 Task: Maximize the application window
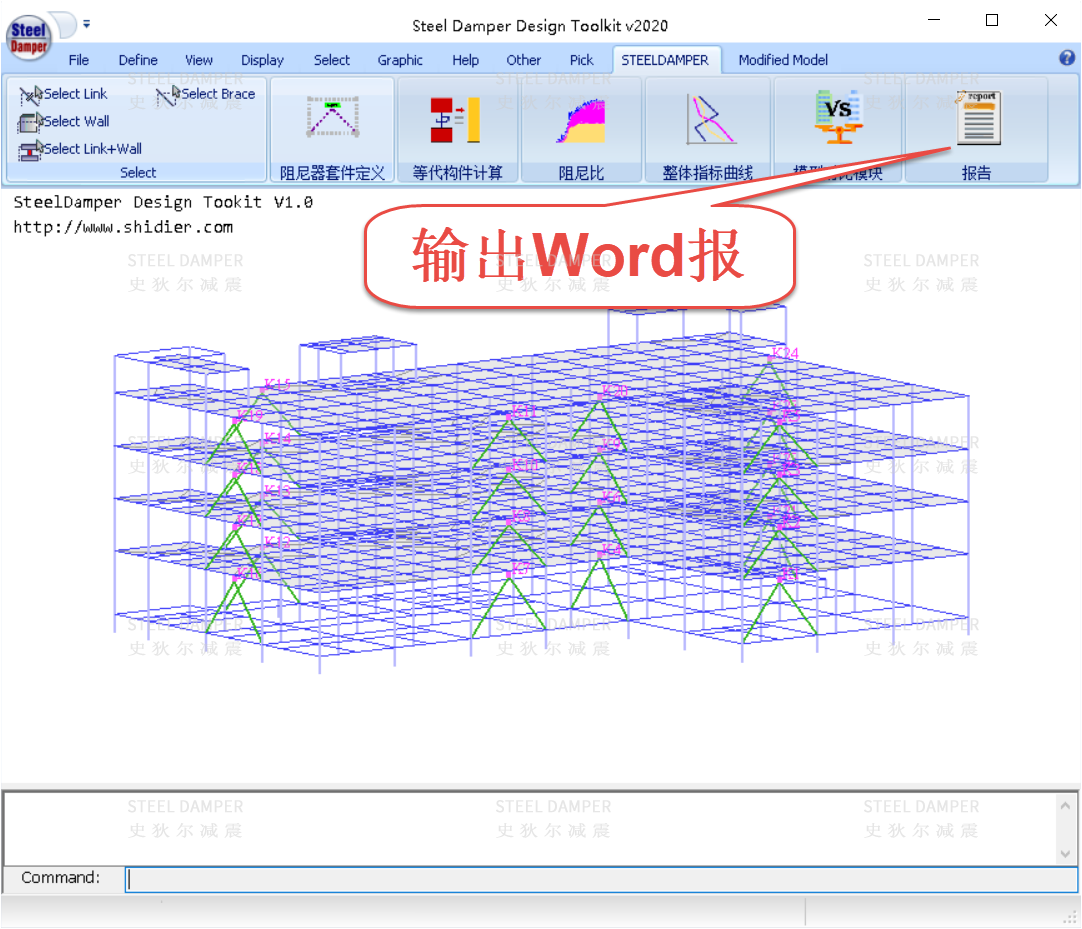click(x=992, y=20)
